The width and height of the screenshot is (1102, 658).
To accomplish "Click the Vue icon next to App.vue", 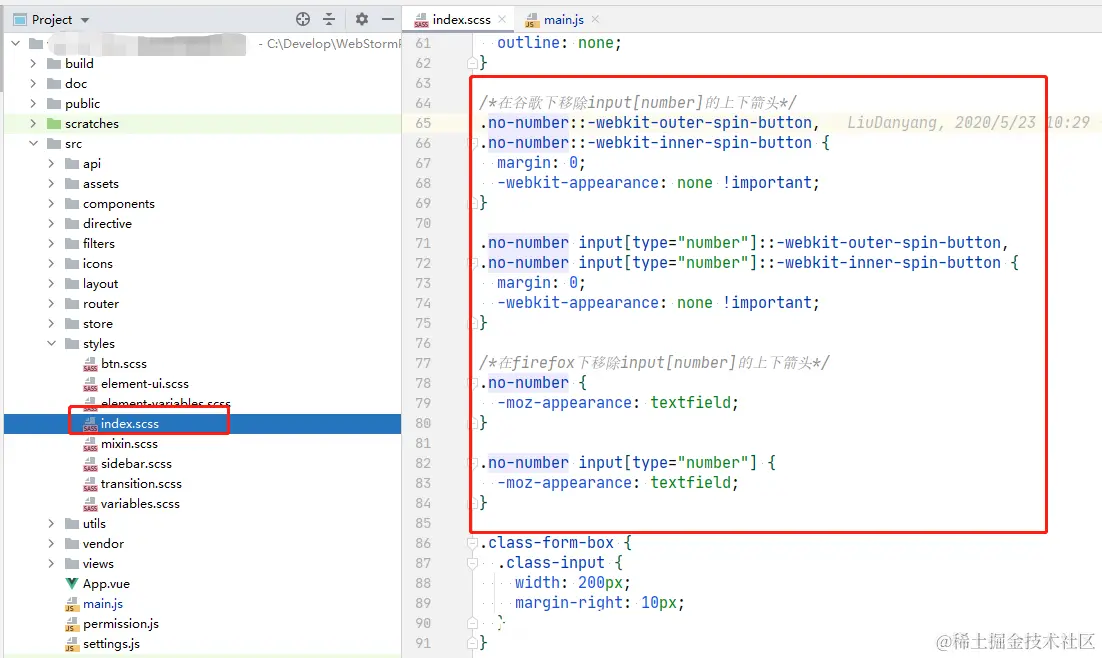I will click(72, 584).
